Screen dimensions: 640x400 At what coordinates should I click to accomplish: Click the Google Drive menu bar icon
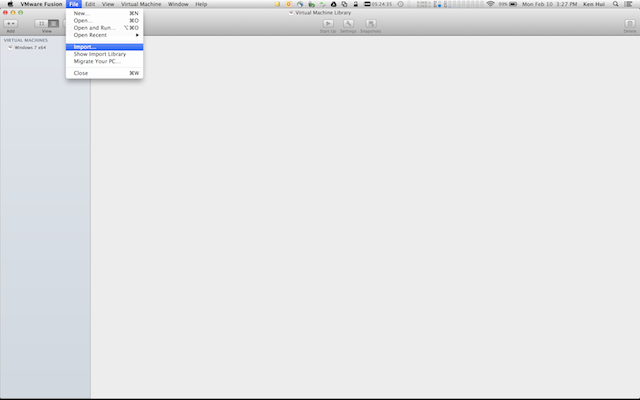333,4
